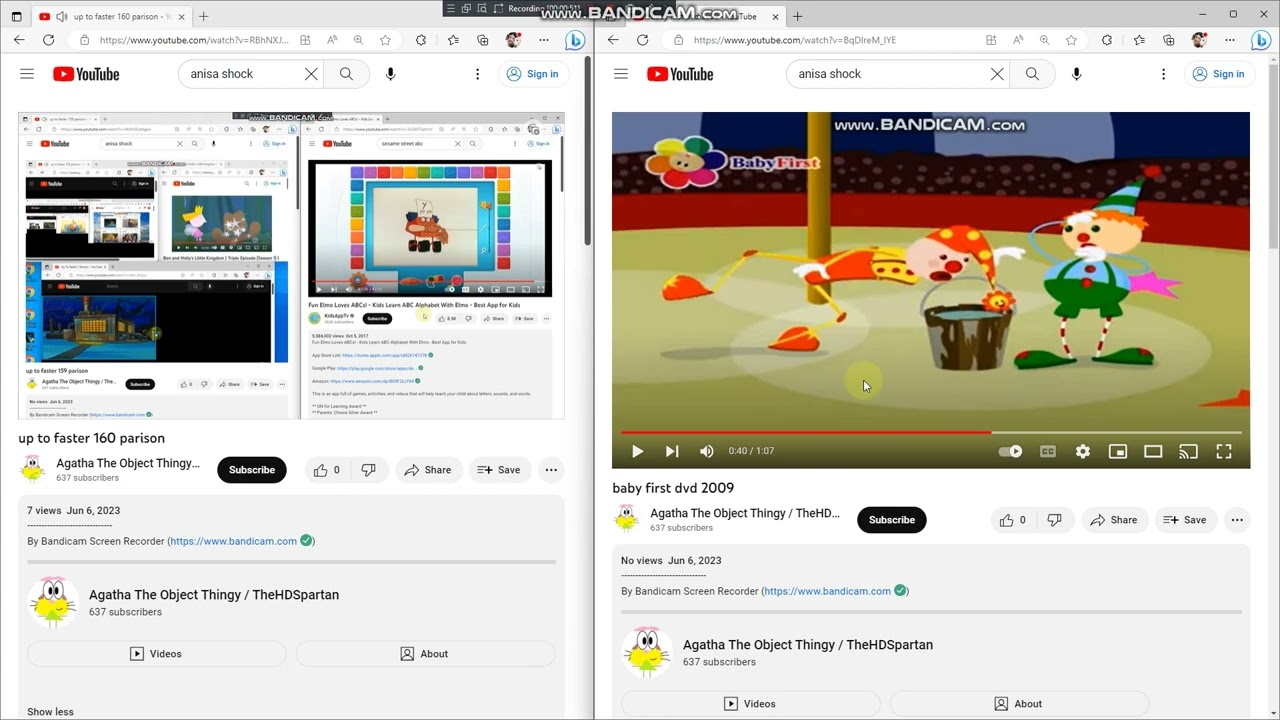This screenshot has width=1280, height=720.
Task: Add right page to favorites star
Action: pos(1071,40)
